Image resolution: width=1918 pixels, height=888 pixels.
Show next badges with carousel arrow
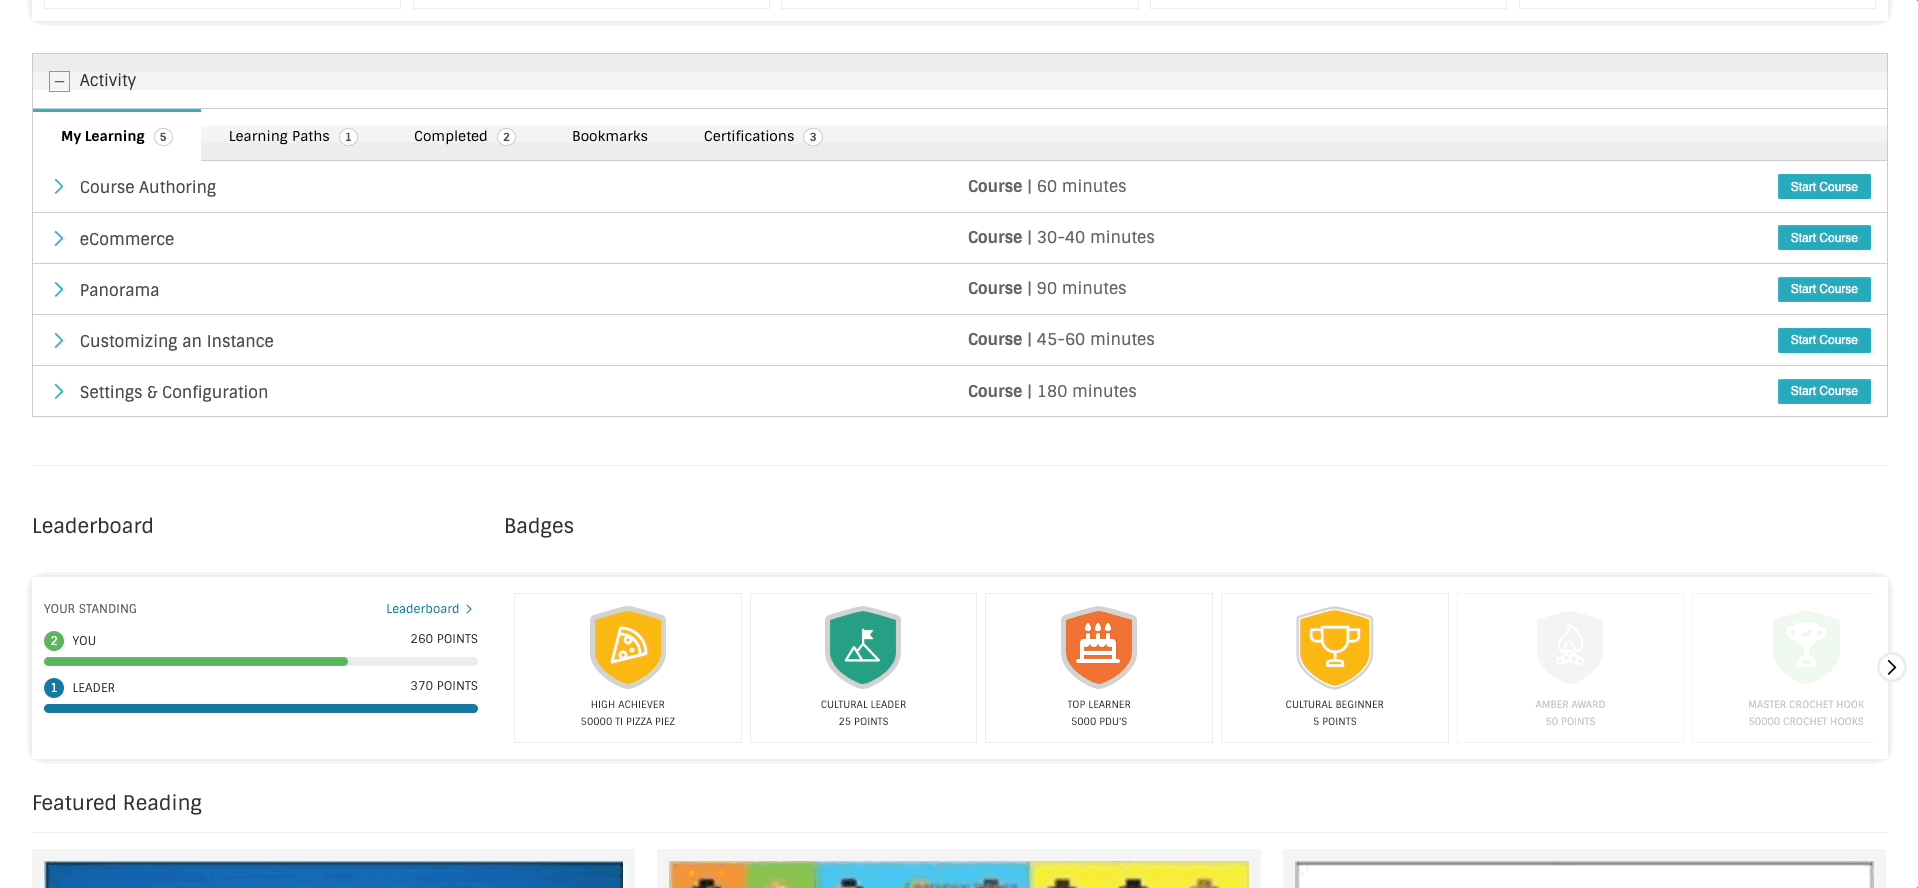1891,667
